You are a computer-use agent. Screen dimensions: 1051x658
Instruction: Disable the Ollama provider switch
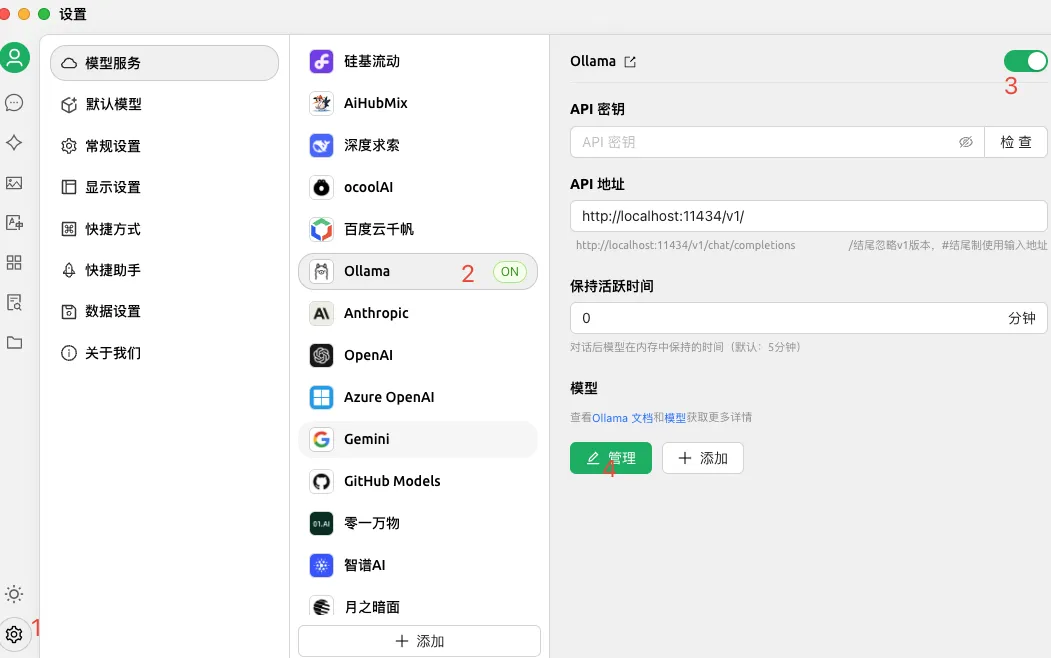(1026, 61)
